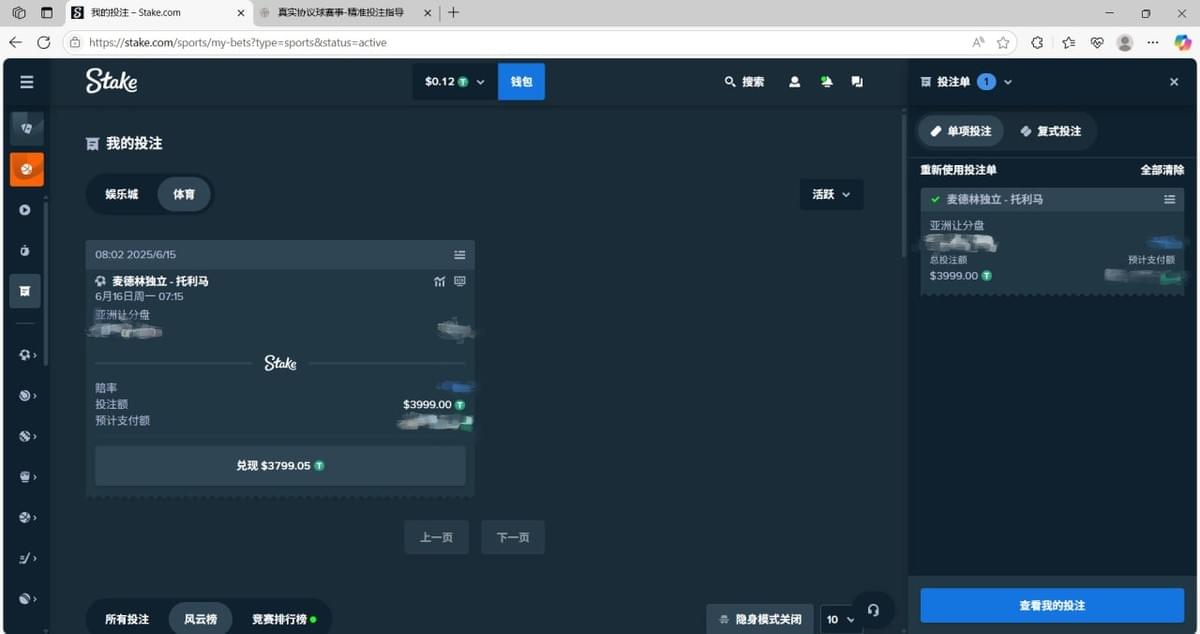
Task: Open the Copilot icon in the browser toolbar
Action: pyautogui.click(x=1182, y=42)
